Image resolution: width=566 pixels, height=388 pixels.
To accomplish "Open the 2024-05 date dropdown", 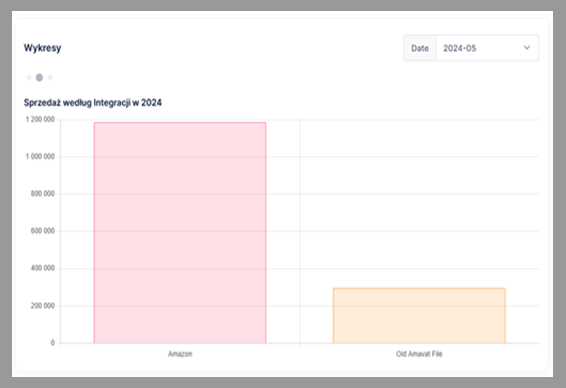I will click(487, 48).
